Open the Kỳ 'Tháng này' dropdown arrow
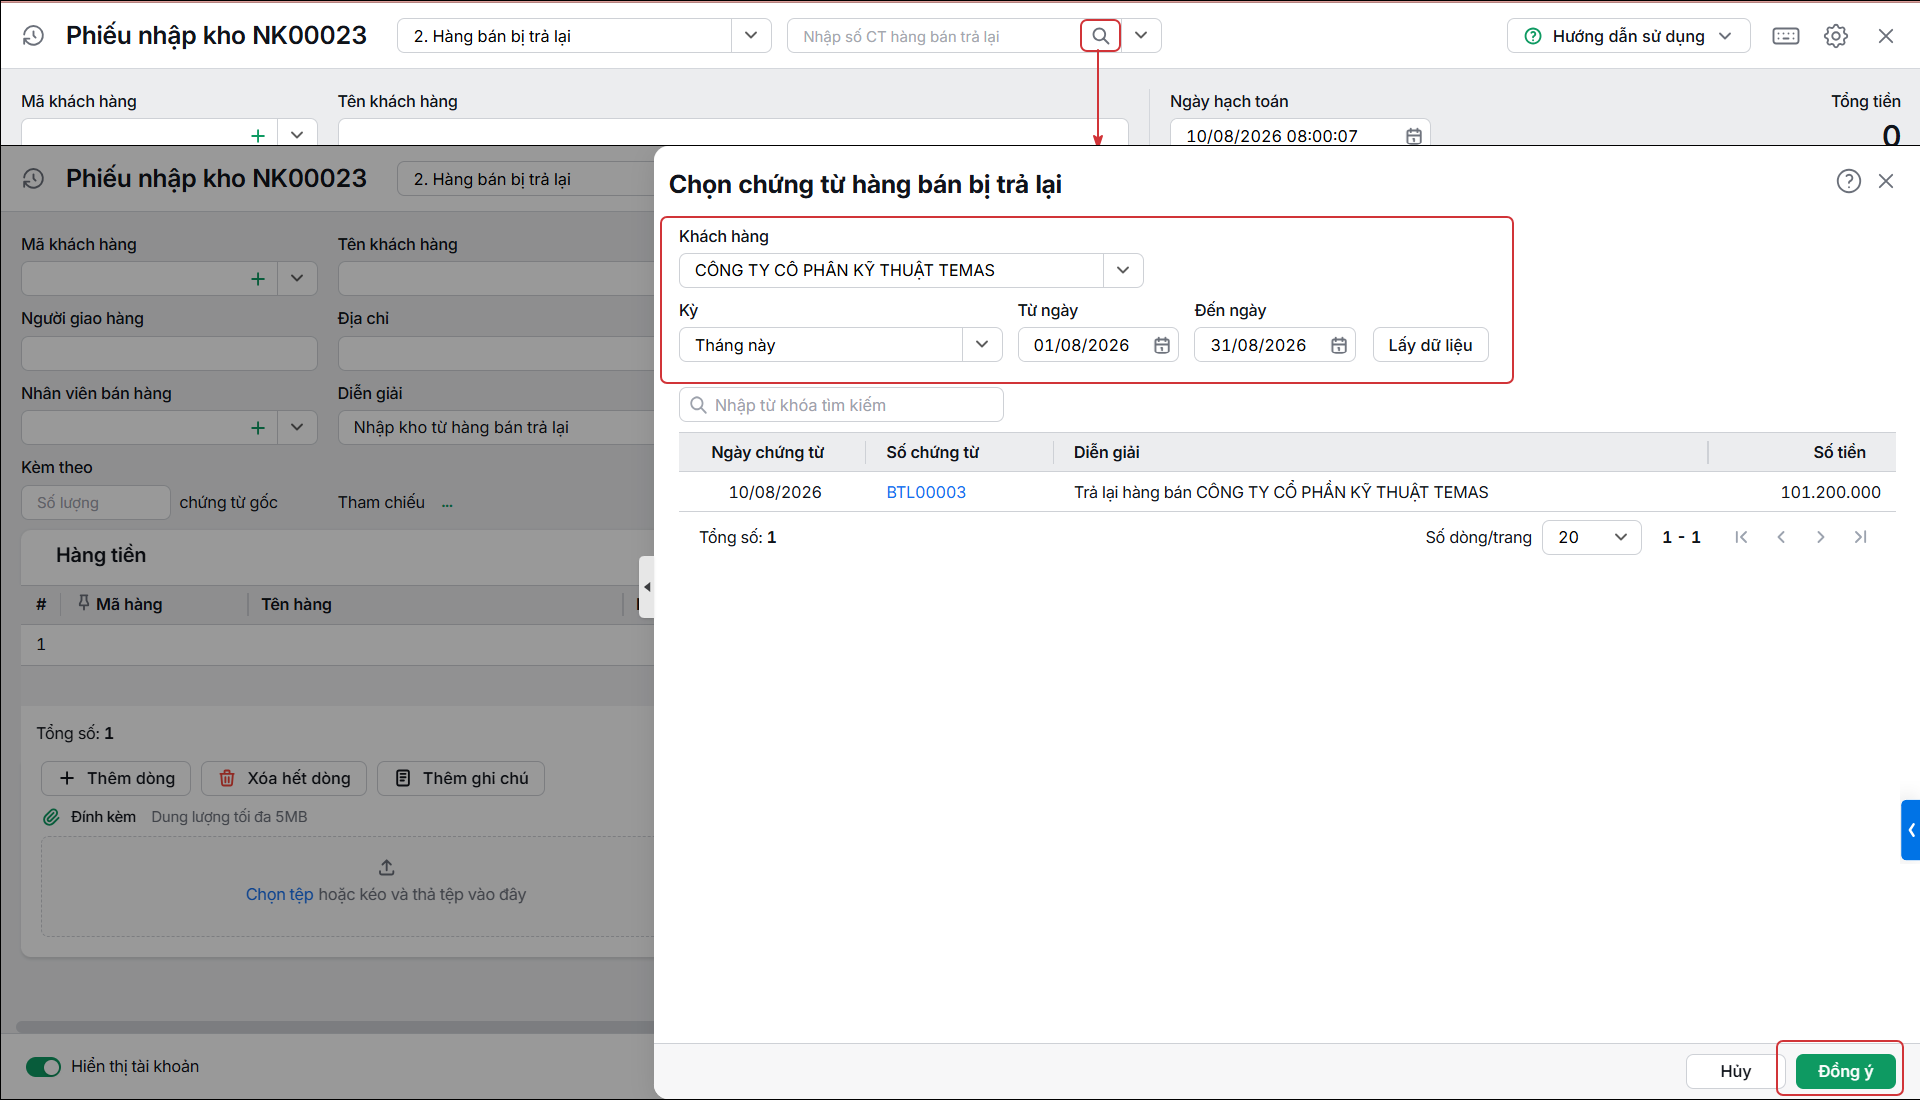This screenshot has height=1107, width=1920. tap(982, 345)
